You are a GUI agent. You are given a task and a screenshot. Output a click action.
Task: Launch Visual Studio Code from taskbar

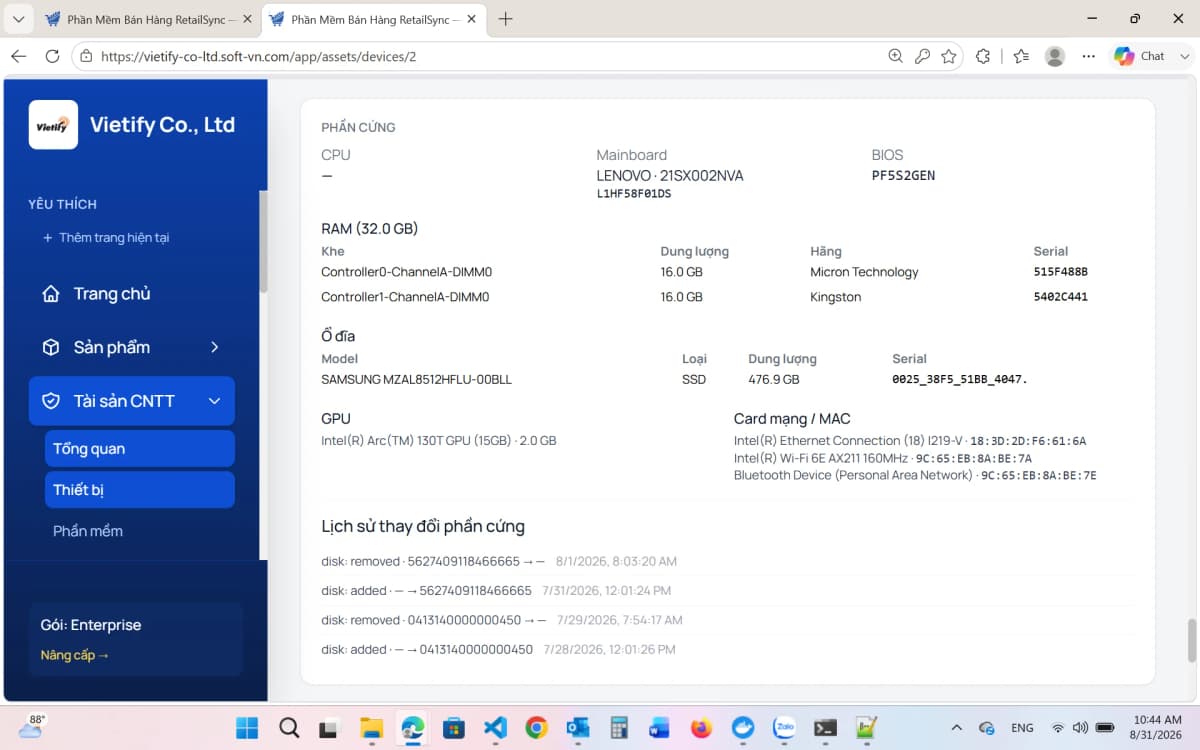coord(495,727)
